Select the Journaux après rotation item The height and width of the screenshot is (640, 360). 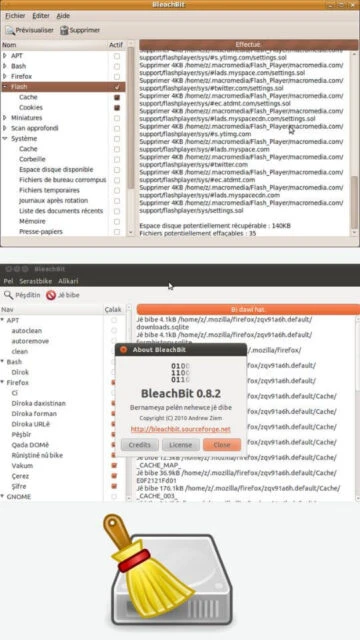53,201
